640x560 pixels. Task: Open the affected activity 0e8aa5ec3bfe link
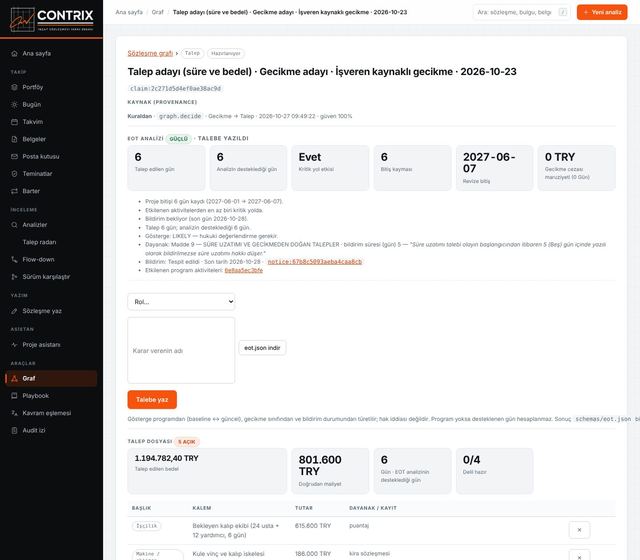[x=244, y=270]
